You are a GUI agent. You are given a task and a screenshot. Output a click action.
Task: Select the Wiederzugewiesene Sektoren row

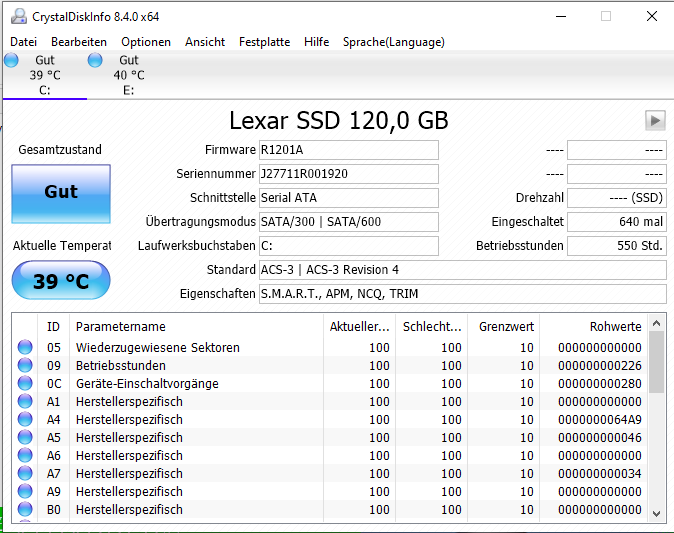pos(330,347)
